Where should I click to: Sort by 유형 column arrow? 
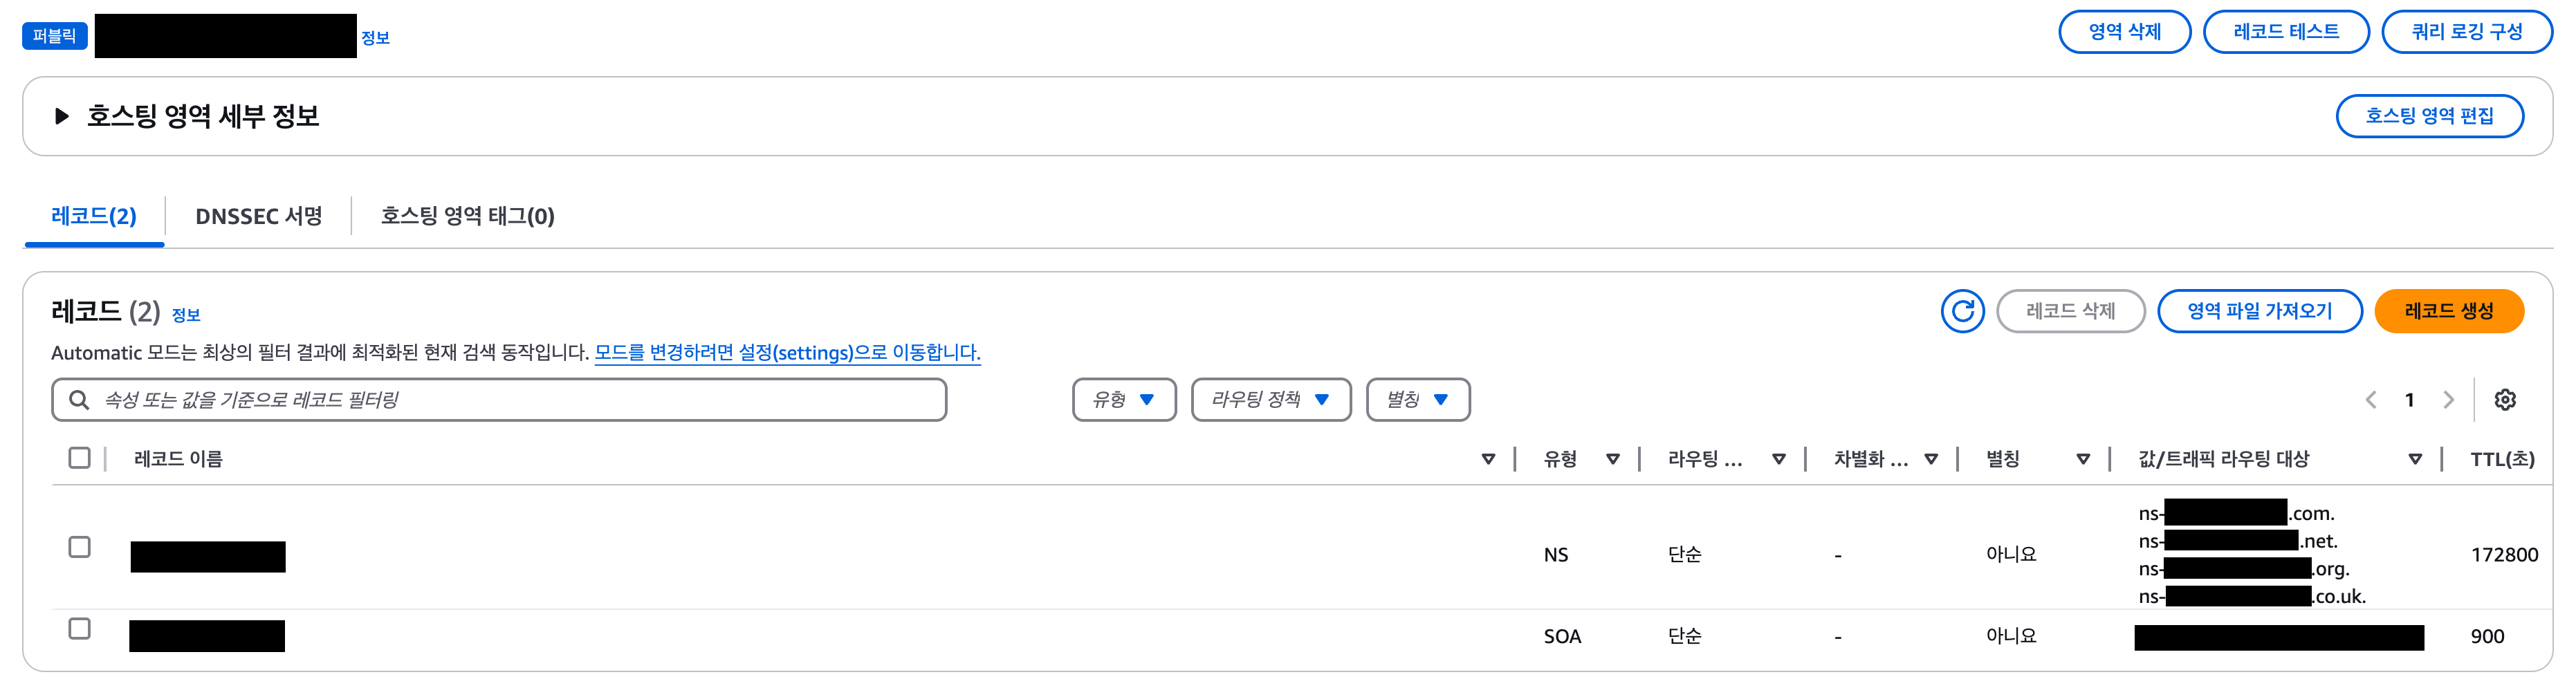coord(1612,459)
